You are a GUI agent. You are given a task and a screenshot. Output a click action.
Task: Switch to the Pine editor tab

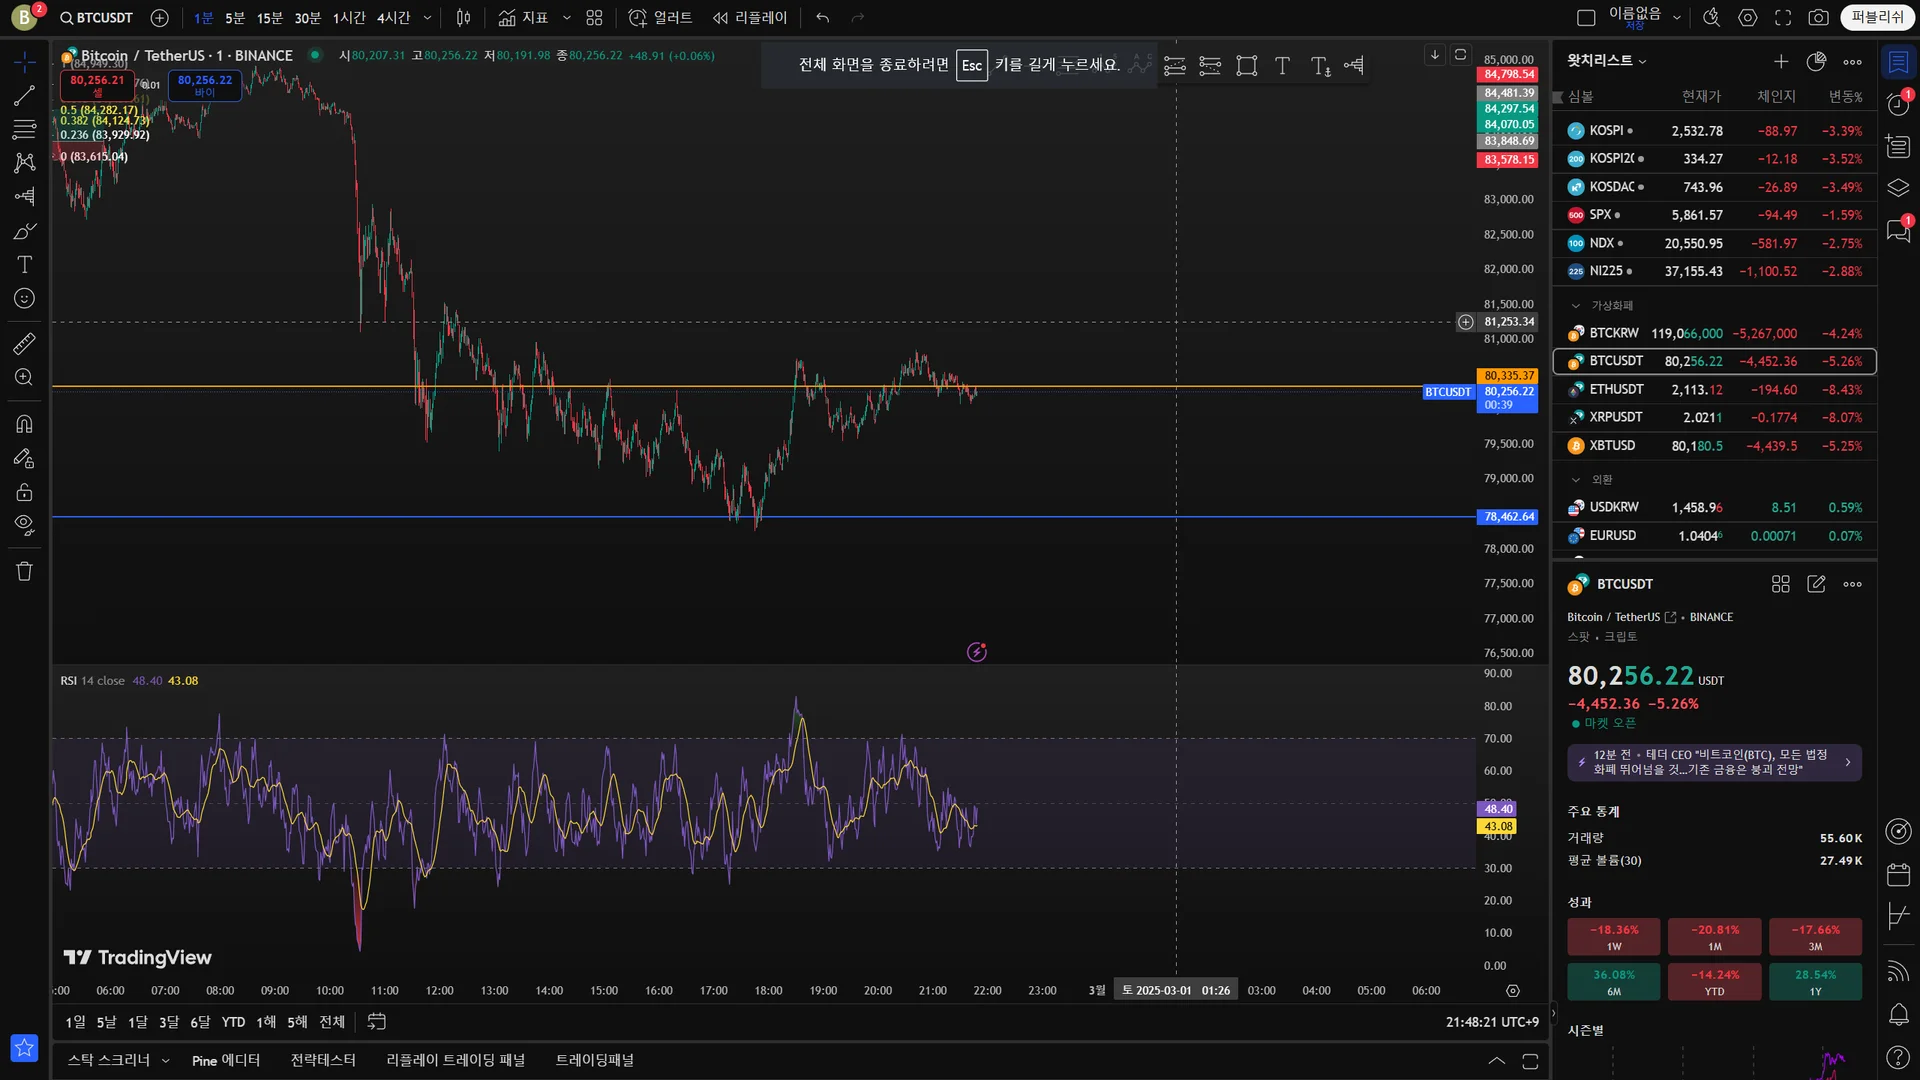[226, 1060]
